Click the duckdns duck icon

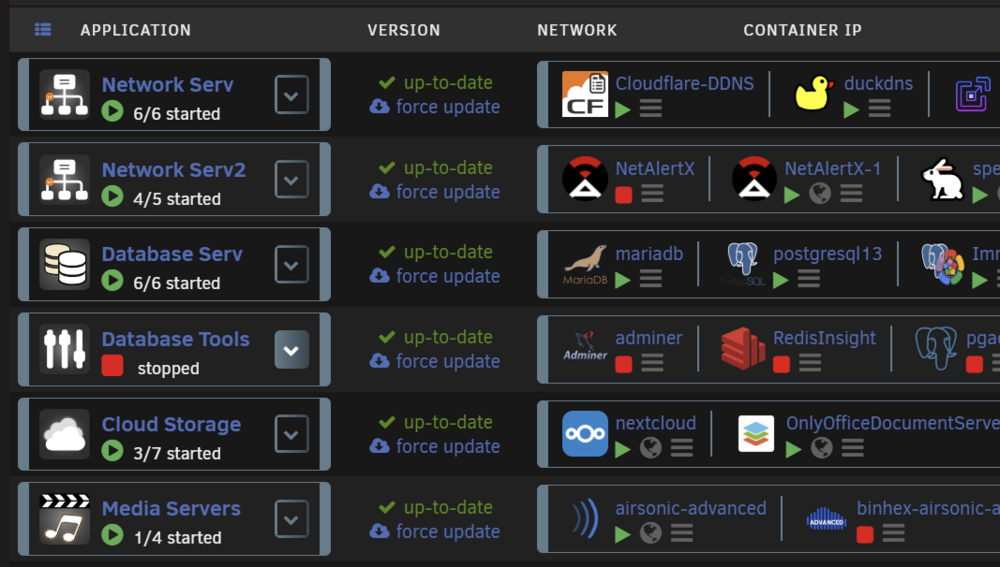[814, 94]
